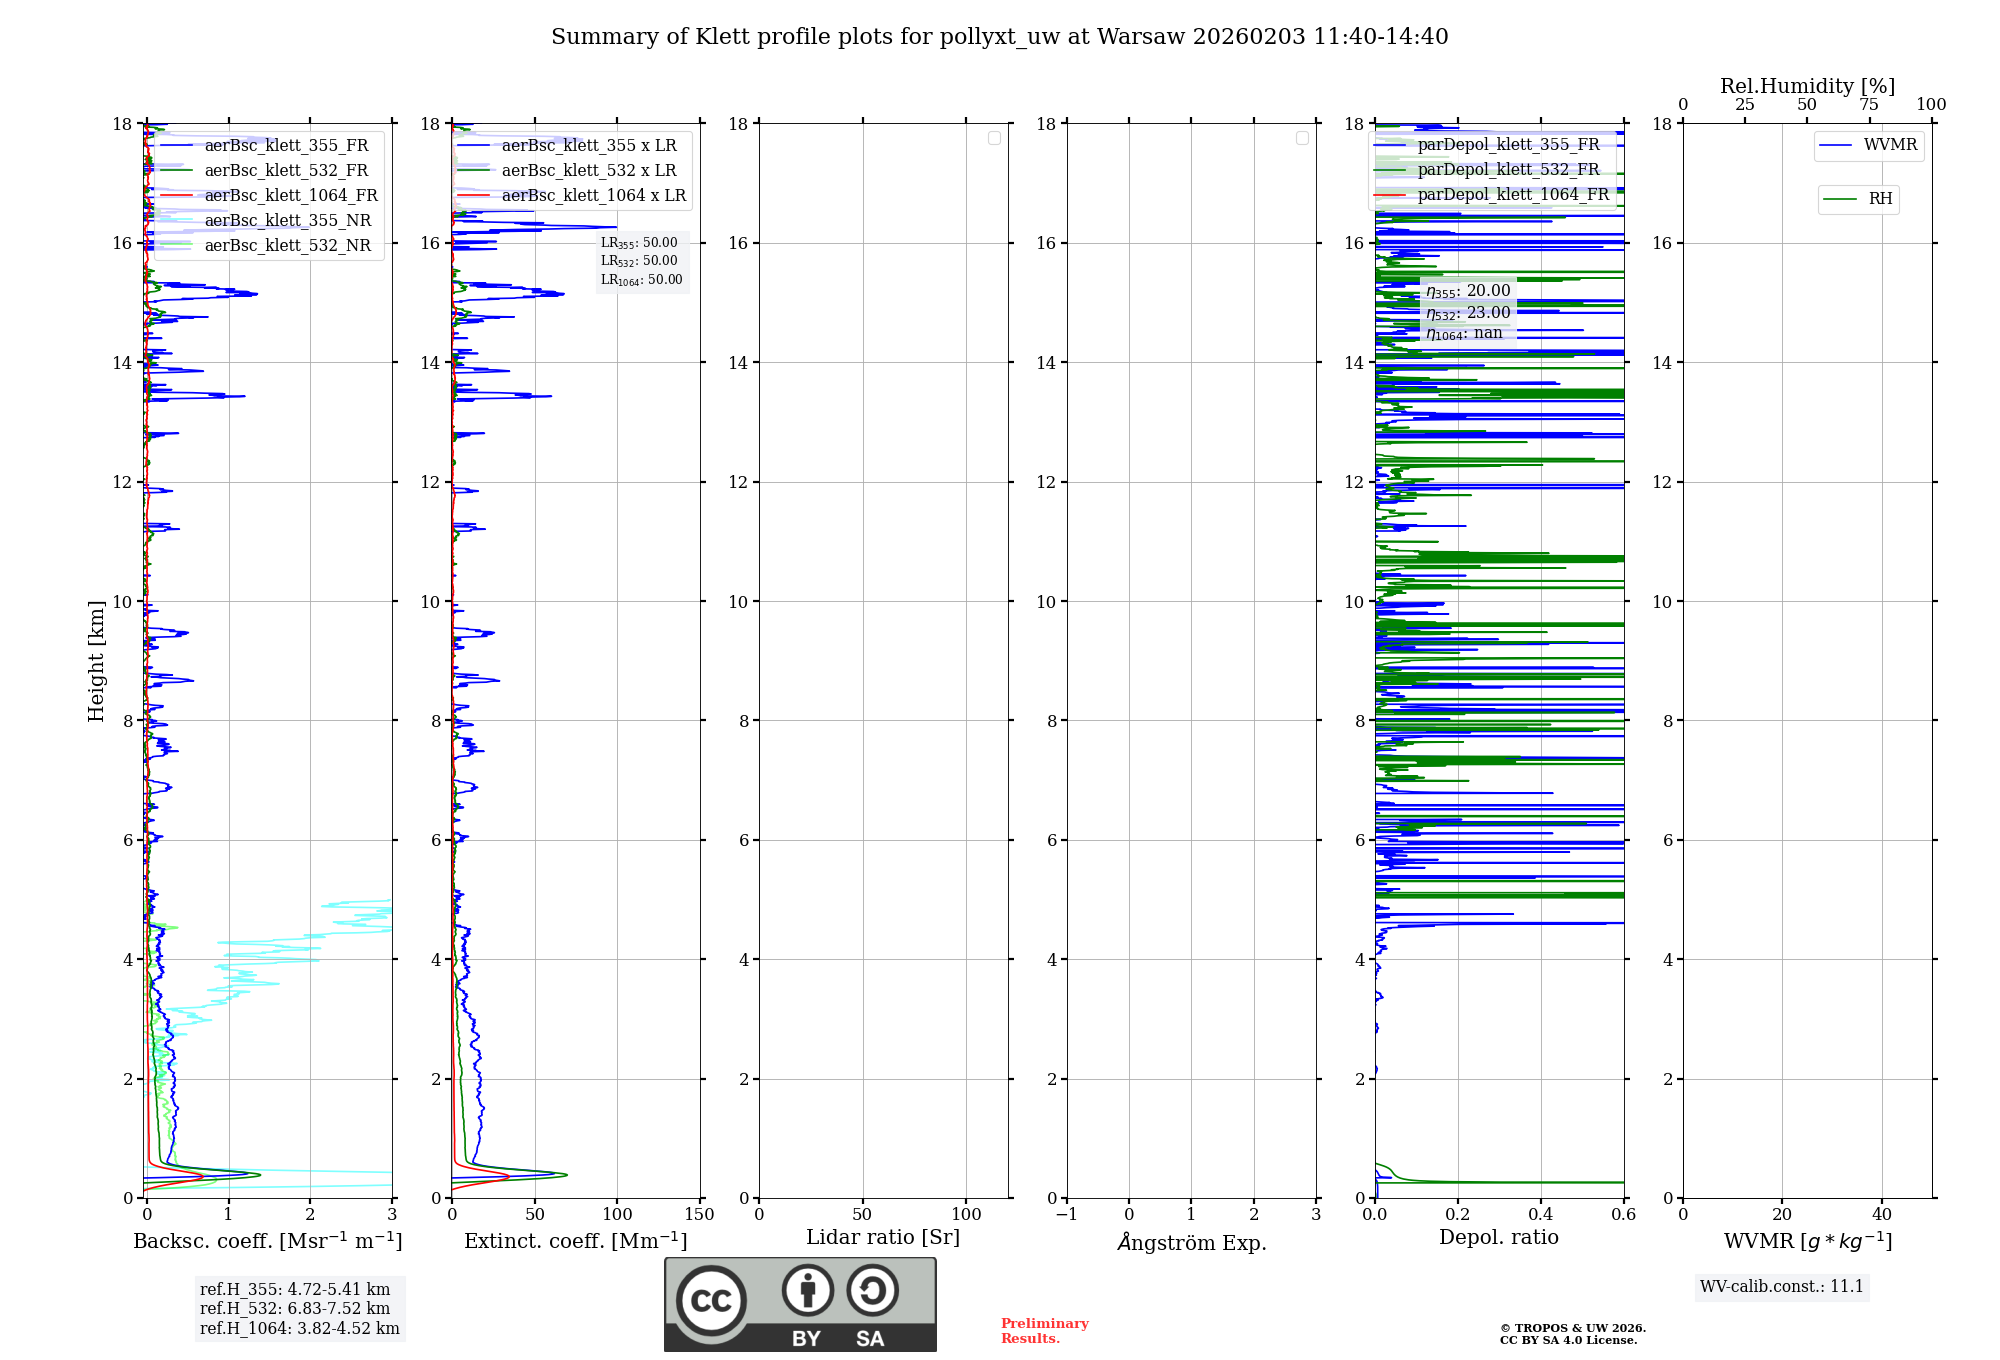Screen dimensions: 2000x1360
Task: Click the BY label on license badge
Action: (806, 1339)
